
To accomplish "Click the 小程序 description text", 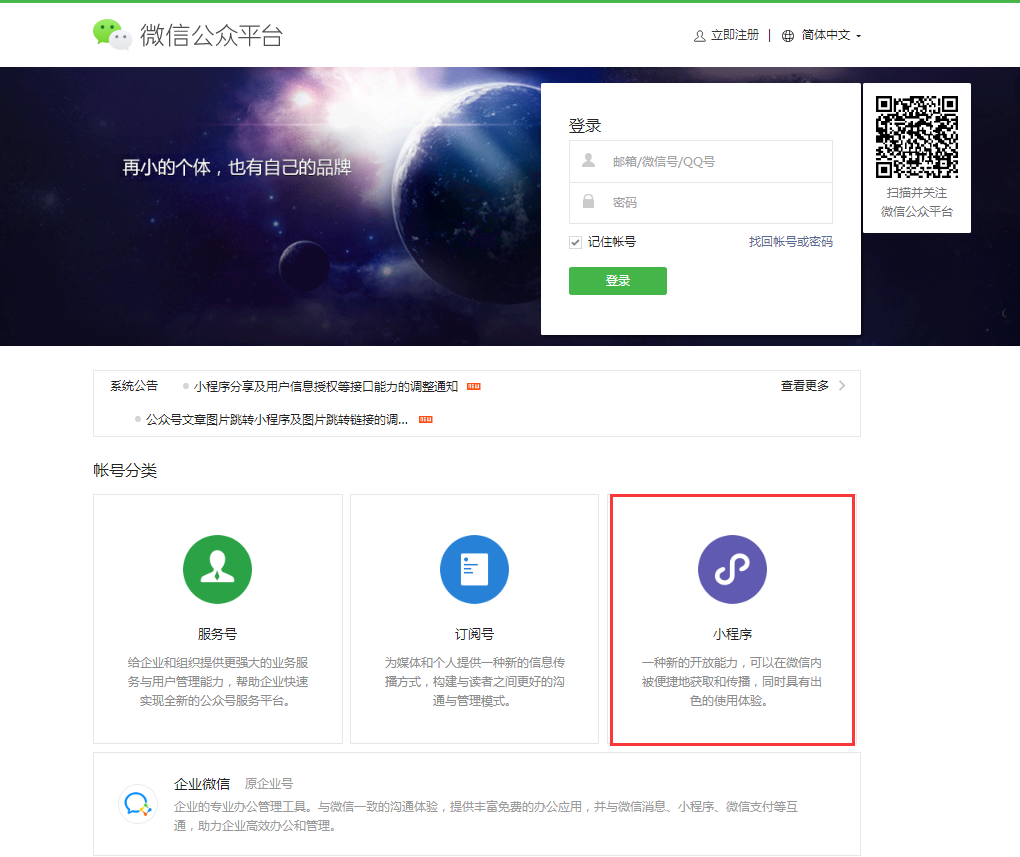I will point(732,681).
